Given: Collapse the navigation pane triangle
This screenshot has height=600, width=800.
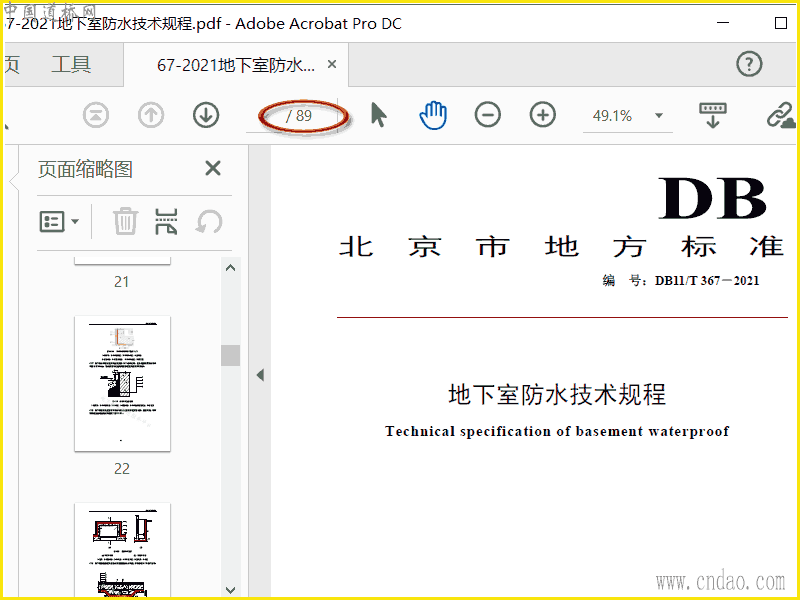Looking at the screenshot, I should (x=260, y=375).
